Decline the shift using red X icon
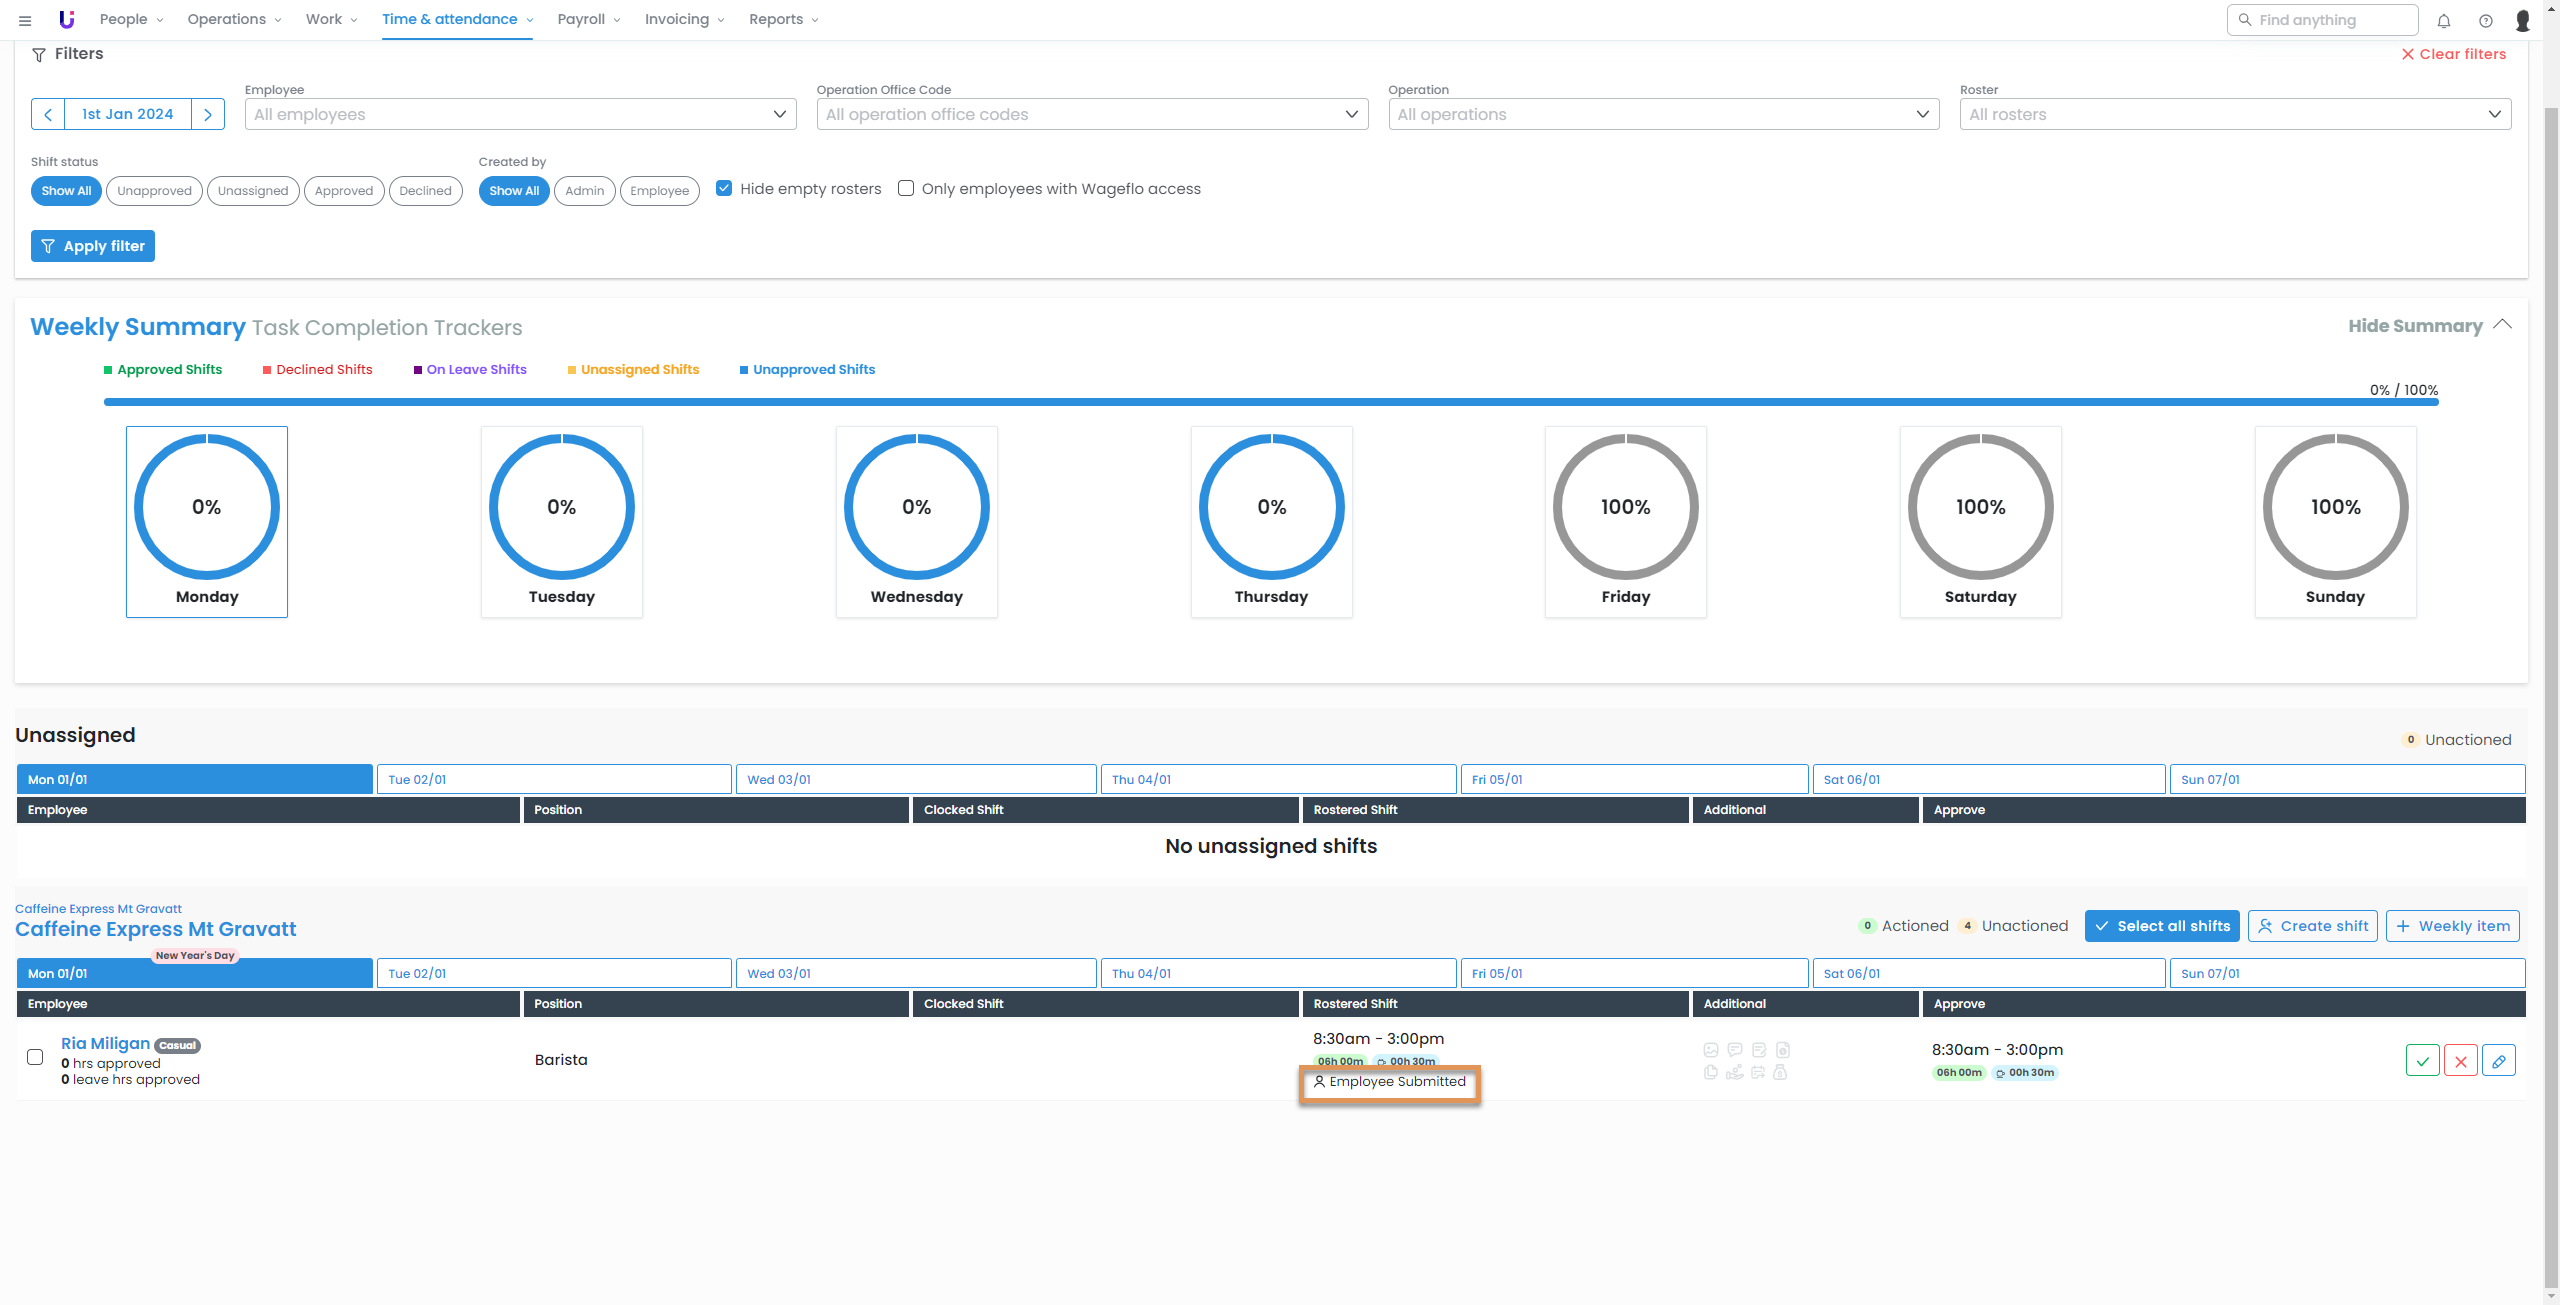This screenshot has height=1305, width=2560. point(2460,1061)
